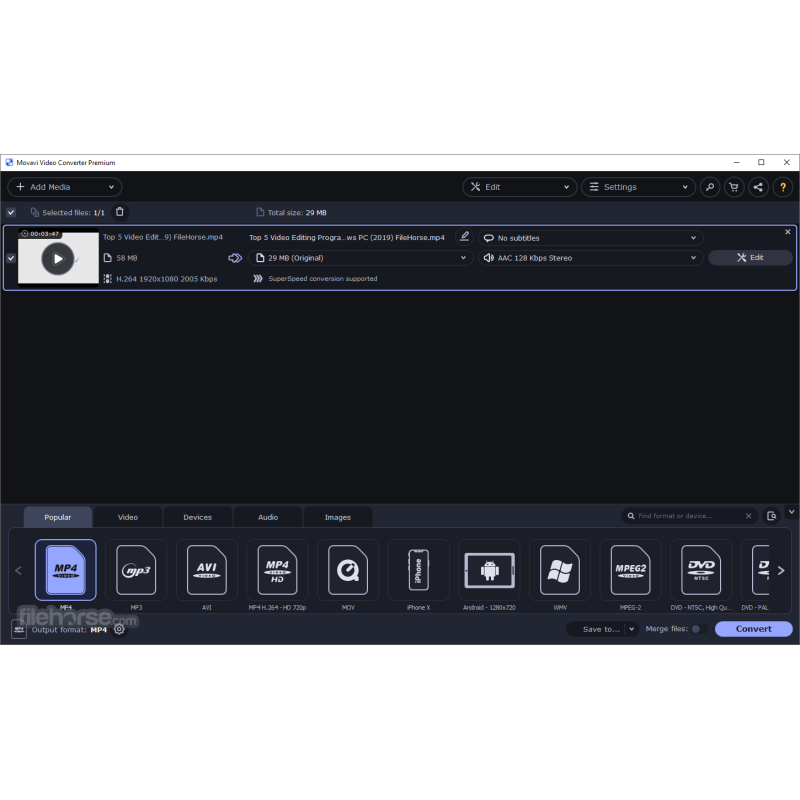Screen dimensions: 800x800
Task: Open the AAC 128 Kbps Stereo dropdown
Action: pyautogui.click(x=590, y=258)
